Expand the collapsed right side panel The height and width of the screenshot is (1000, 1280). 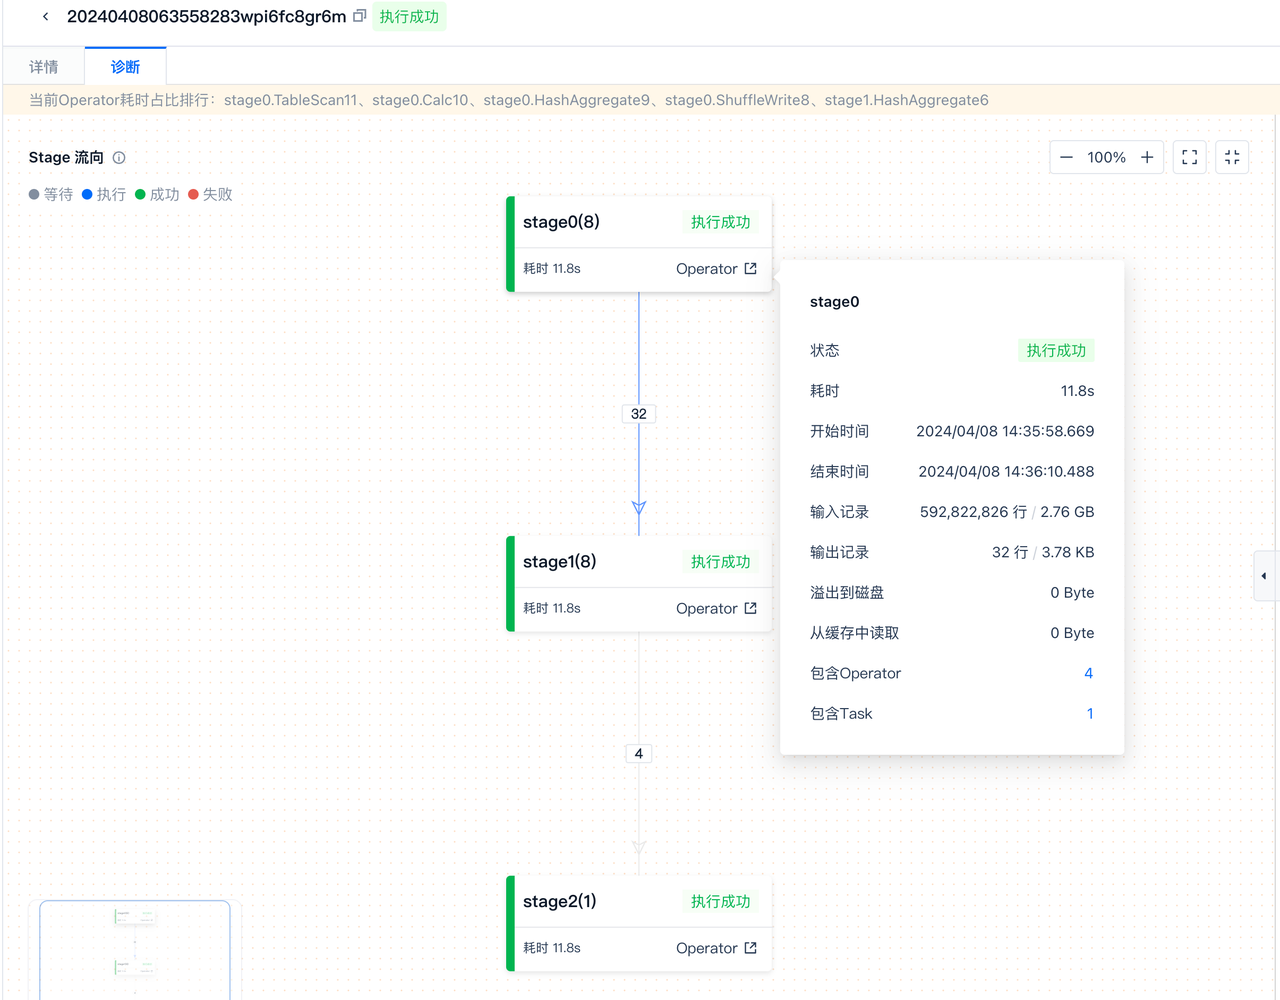(1264, 576)
